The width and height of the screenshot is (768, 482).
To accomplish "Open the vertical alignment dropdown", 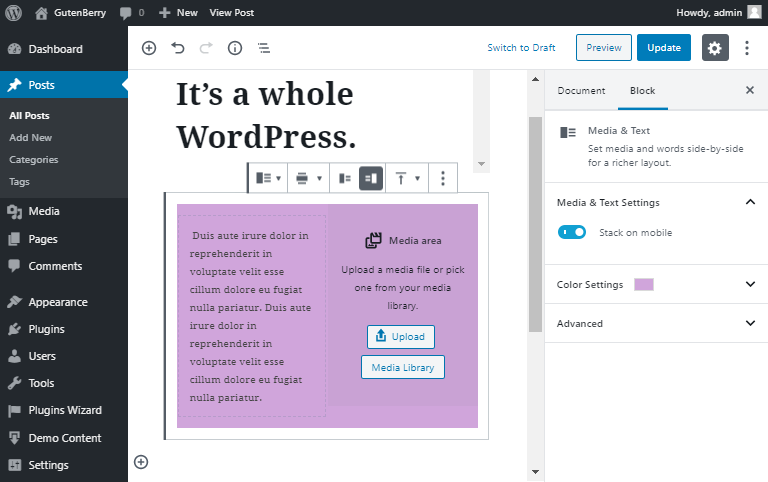I will (x=408, y=178).
